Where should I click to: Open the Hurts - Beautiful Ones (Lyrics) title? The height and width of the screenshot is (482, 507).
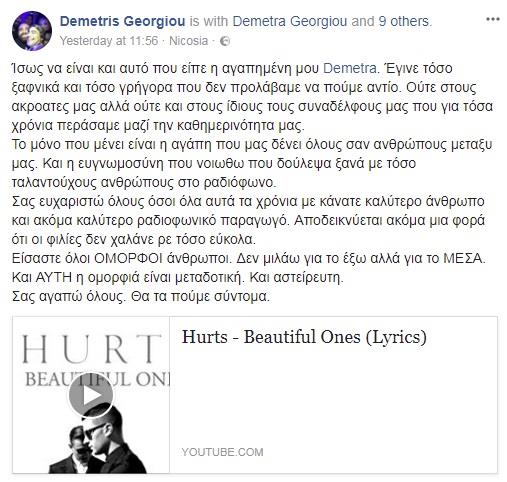click(304, 337)
